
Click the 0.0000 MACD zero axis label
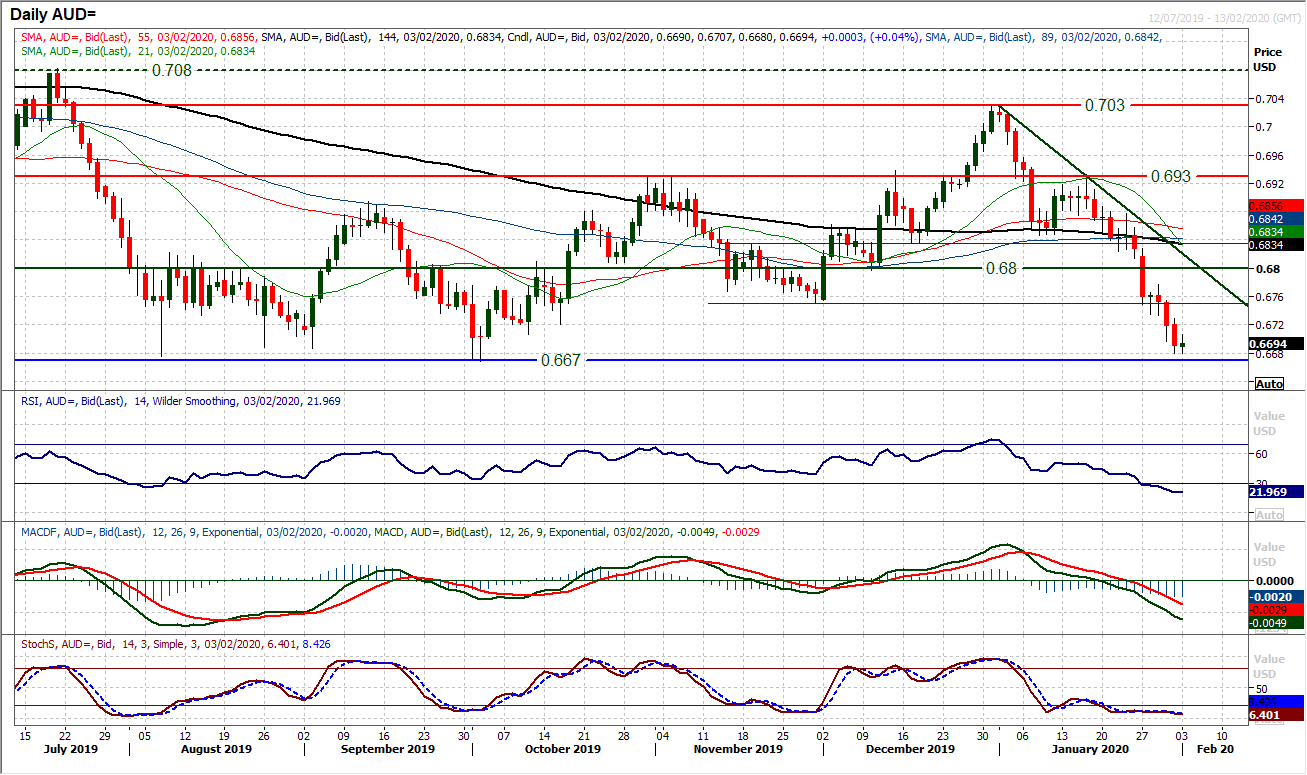click(x=1274, y=580)
